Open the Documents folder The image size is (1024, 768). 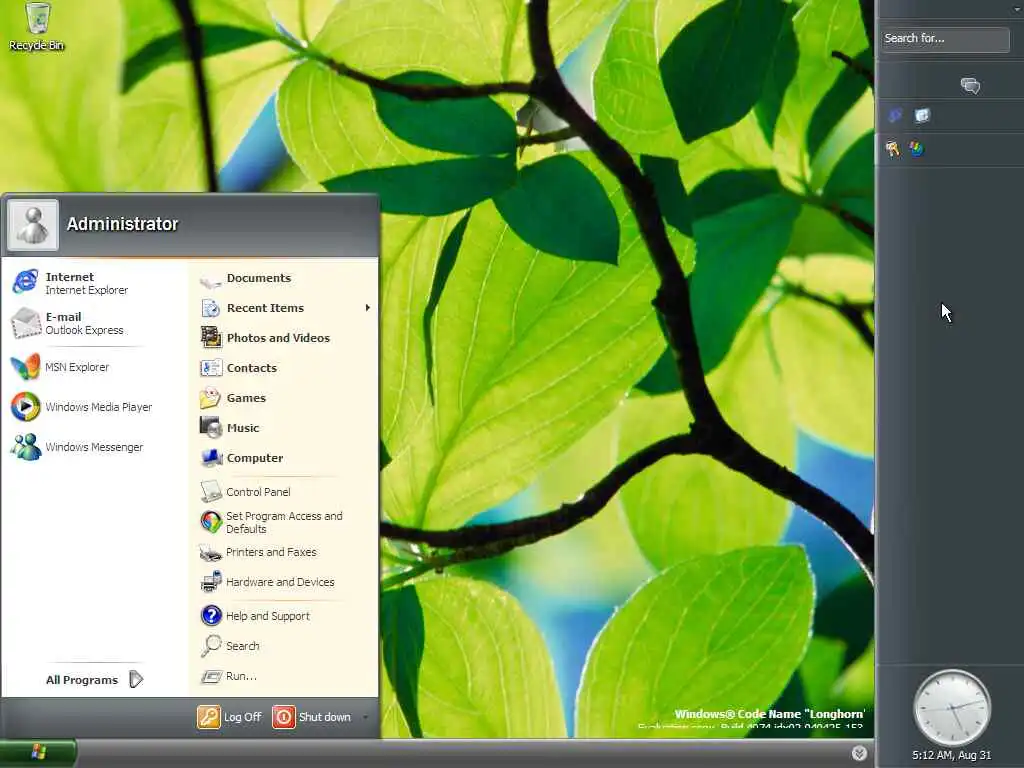(247, 279)
